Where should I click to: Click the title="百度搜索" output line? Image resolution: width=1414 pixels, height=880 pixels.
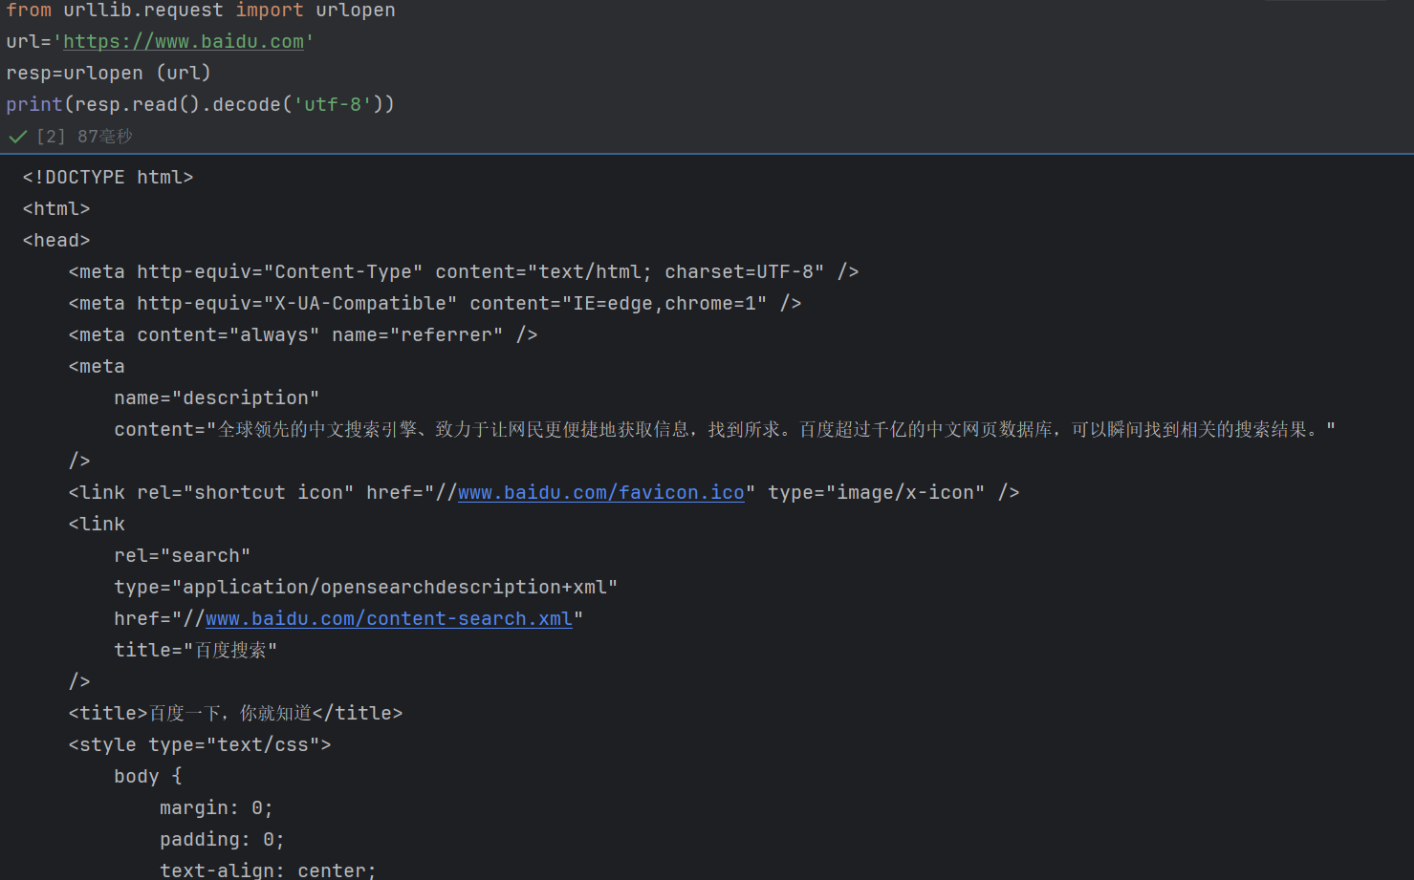pyautogui.click(x=195, y=650)
